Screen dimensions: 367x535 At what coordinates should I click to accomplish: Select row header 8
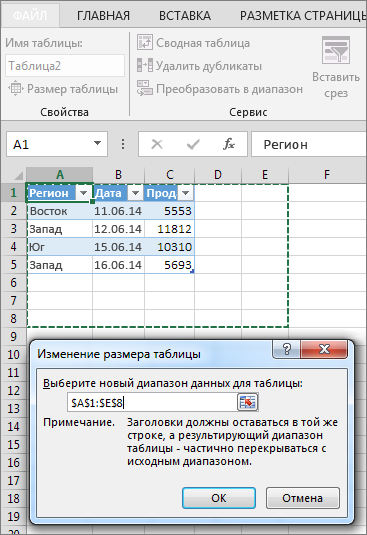coord(14,318)
